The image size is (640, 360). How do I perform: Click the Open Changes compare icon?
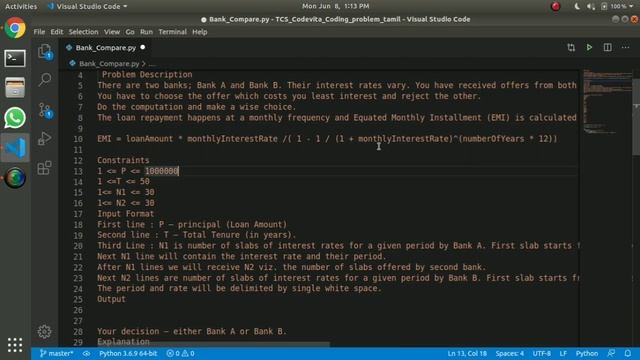571,48
